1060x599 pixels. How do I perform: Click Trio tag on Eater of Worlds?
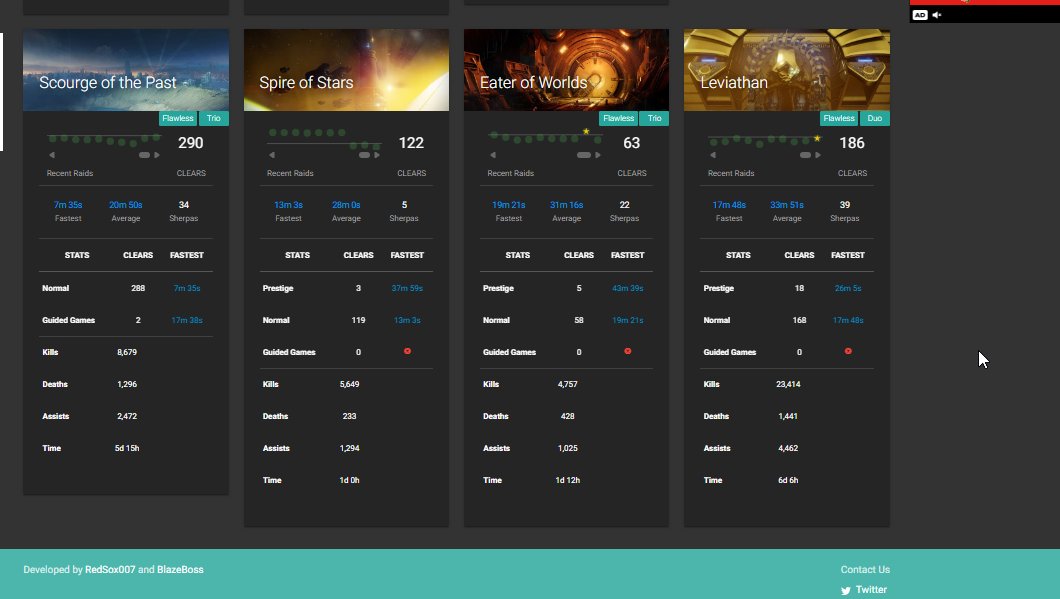click(654, 118)
